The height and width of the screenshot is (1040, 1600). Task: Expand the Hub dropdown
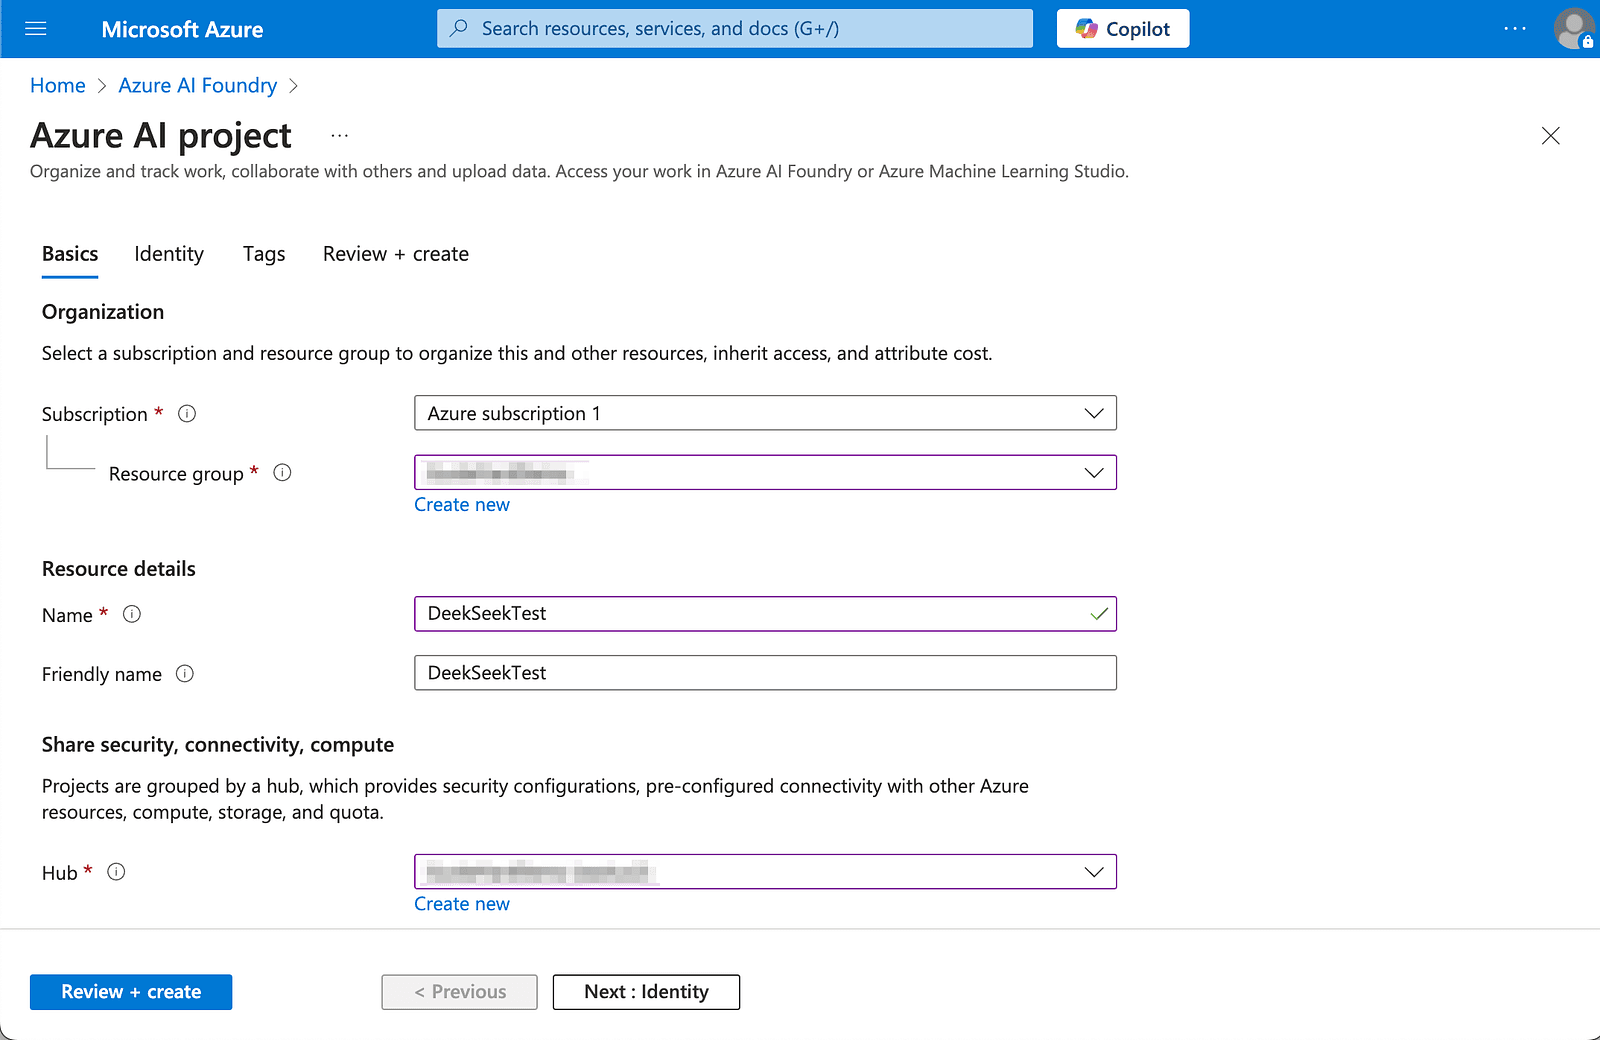tap(765, 872)
